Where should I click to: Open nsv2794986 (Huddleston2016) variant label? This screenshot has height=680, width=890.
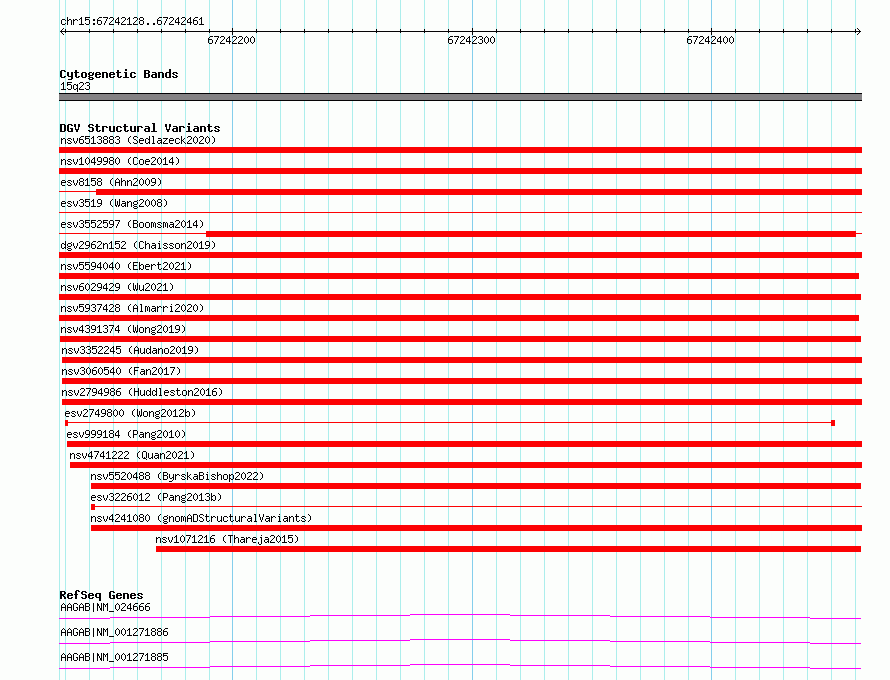tap(142, 392)
